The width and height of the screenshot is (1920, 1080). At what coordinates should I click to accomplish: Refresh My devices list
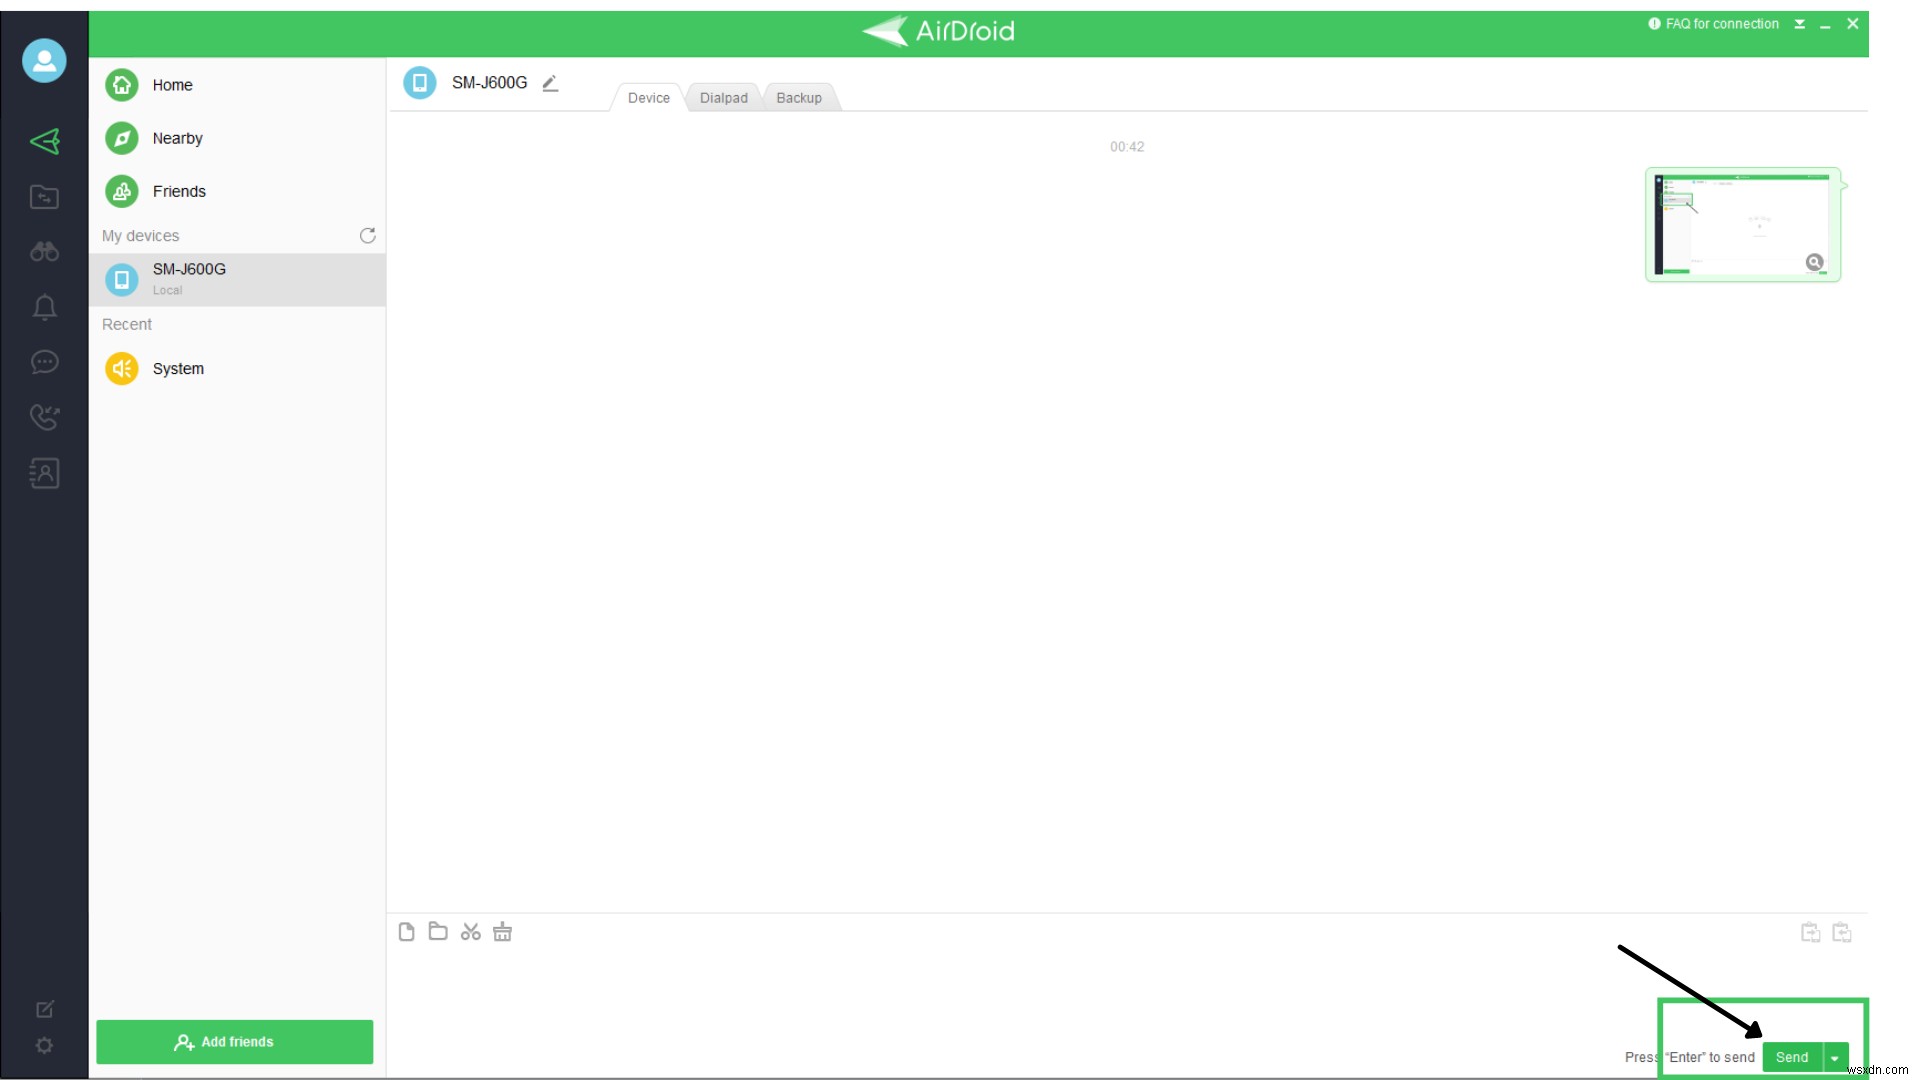368,235
